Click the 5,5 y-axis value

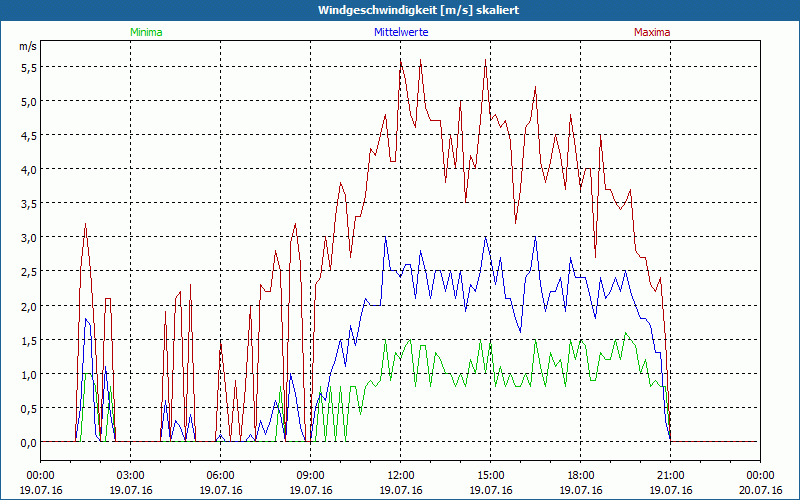point(29,67)
